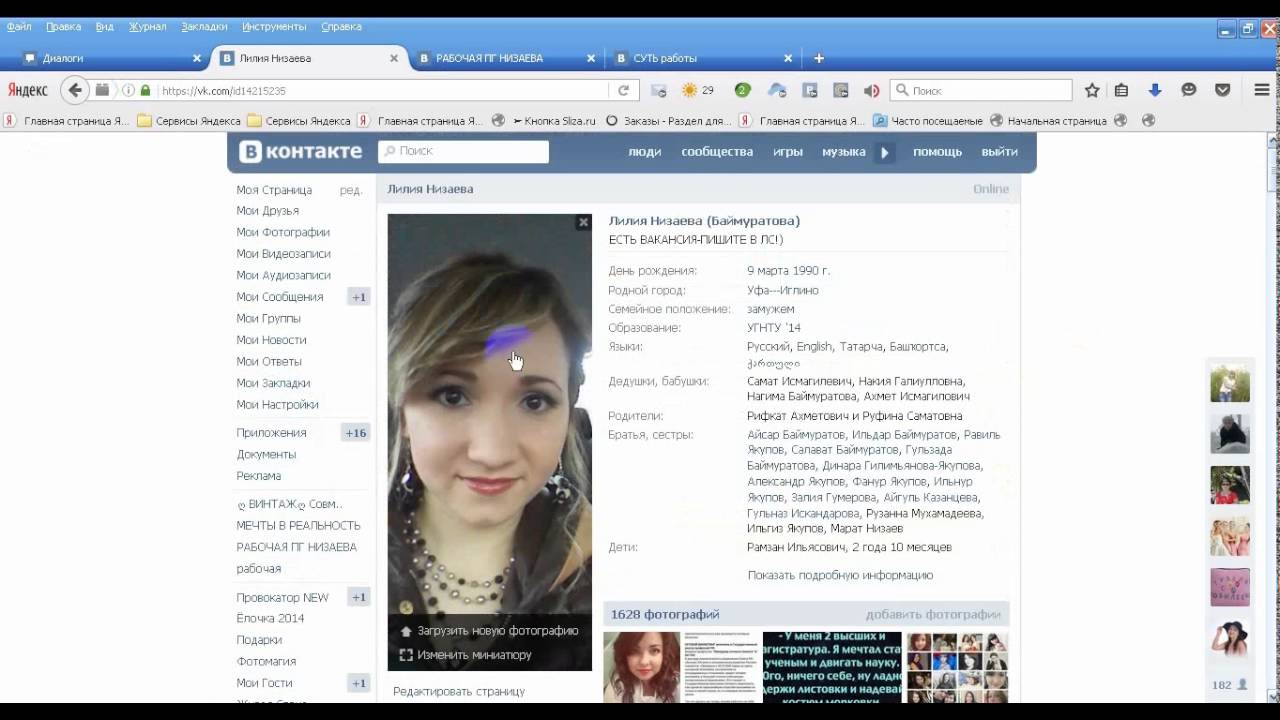Open the Правка menu
This screenshot has width=1280, height=720.
coord(63,26)
